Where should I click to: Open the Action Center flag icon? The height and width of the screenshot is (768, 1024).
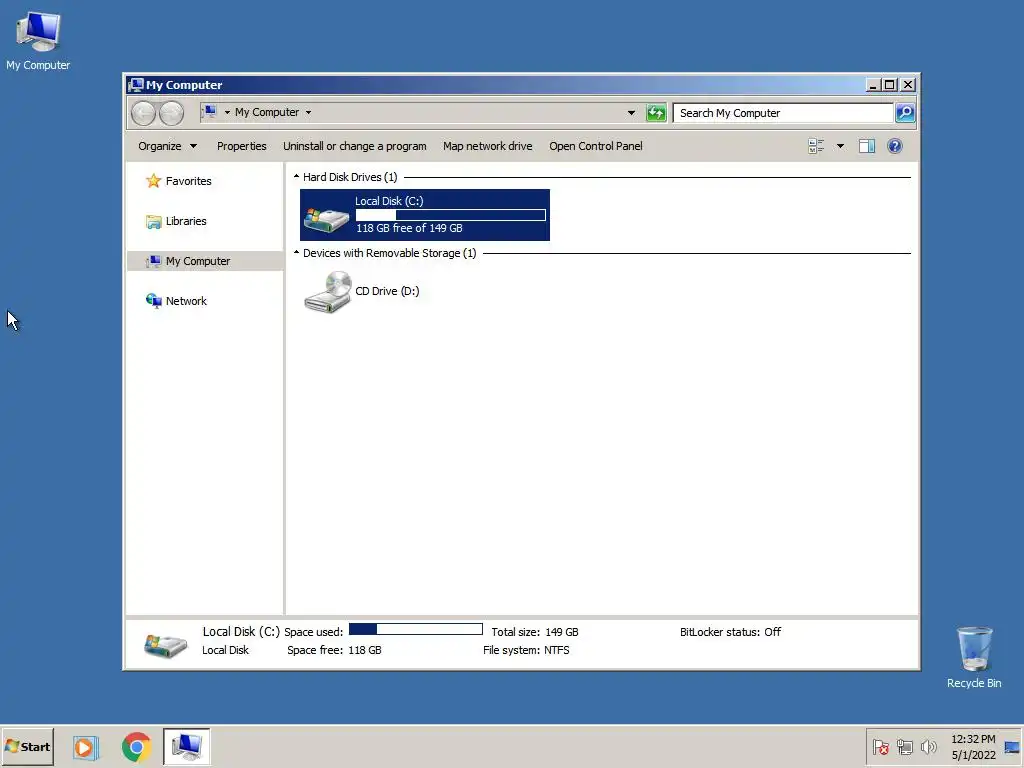point(880,747)
